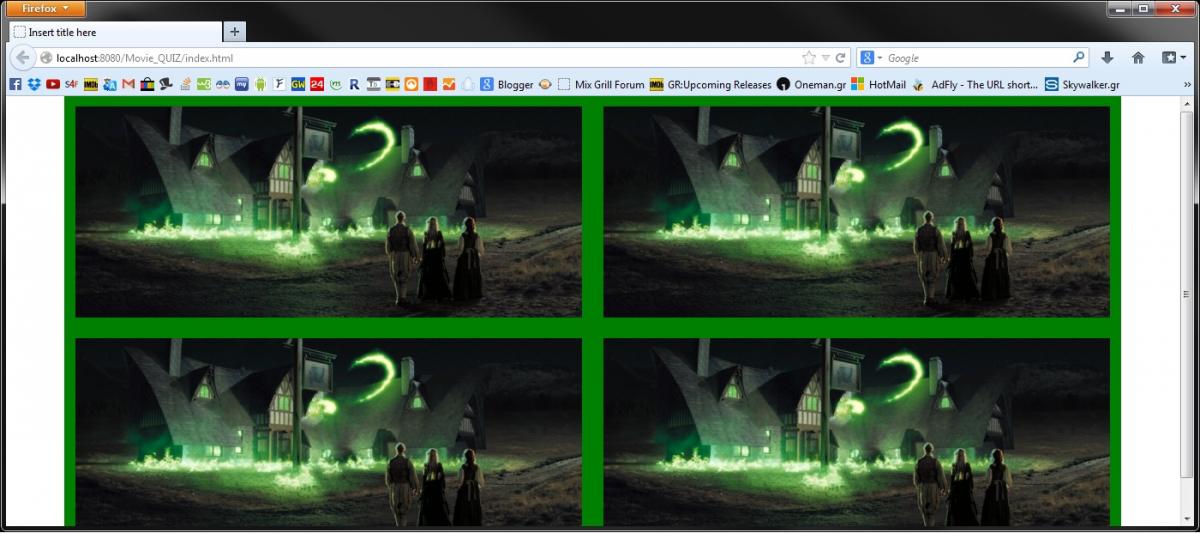
Task: Open the blue R bookmark icon
Action: pos(354,85)
